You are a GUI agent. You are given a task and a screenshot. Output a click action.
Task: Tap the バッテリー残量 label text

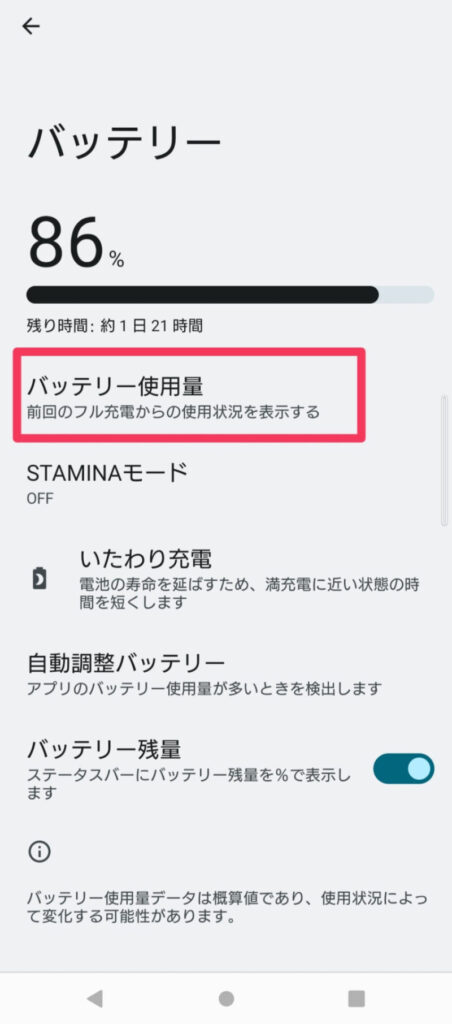104,750
